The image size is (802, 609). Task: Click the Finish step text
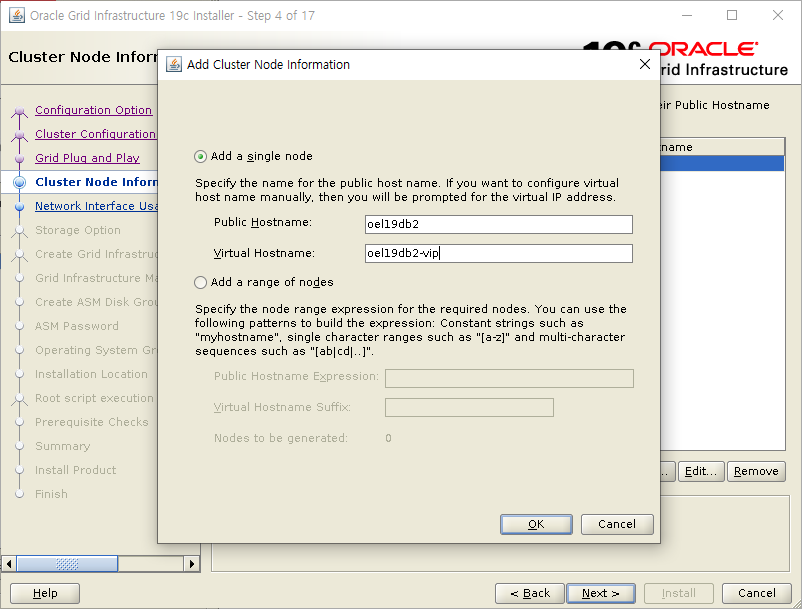click(x=51, y=494)
